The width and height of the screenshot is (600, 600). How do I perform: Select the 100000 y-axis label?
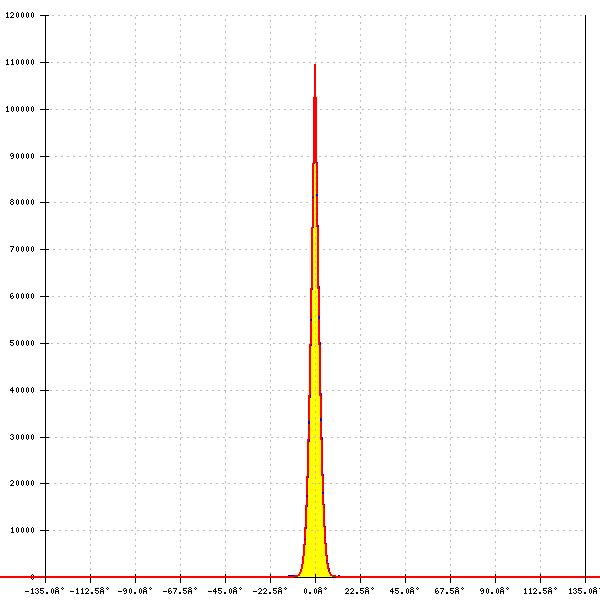(x=20, y=109)
